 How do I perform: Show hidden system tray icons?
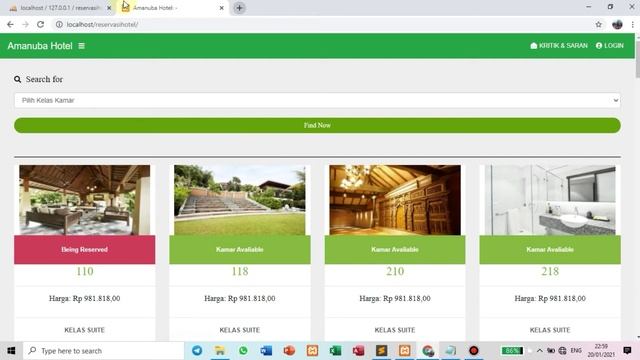(x=540, y=351)
